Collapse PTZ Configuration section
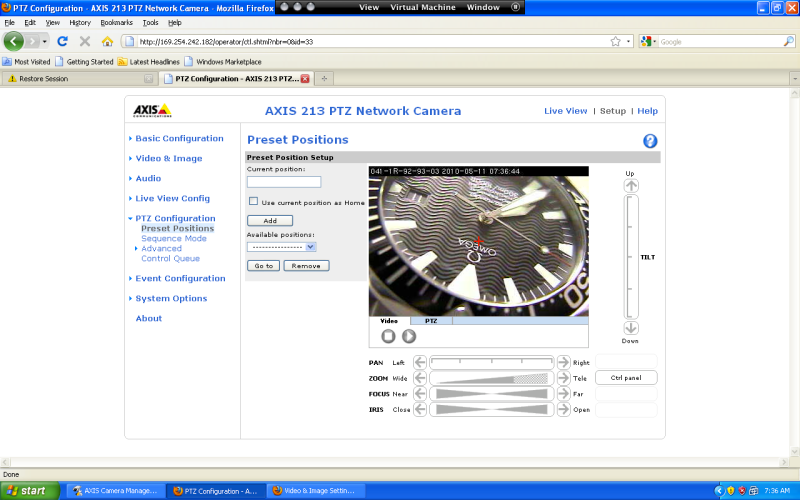Screen dimensions: 800x500 [x=175, y=218]
